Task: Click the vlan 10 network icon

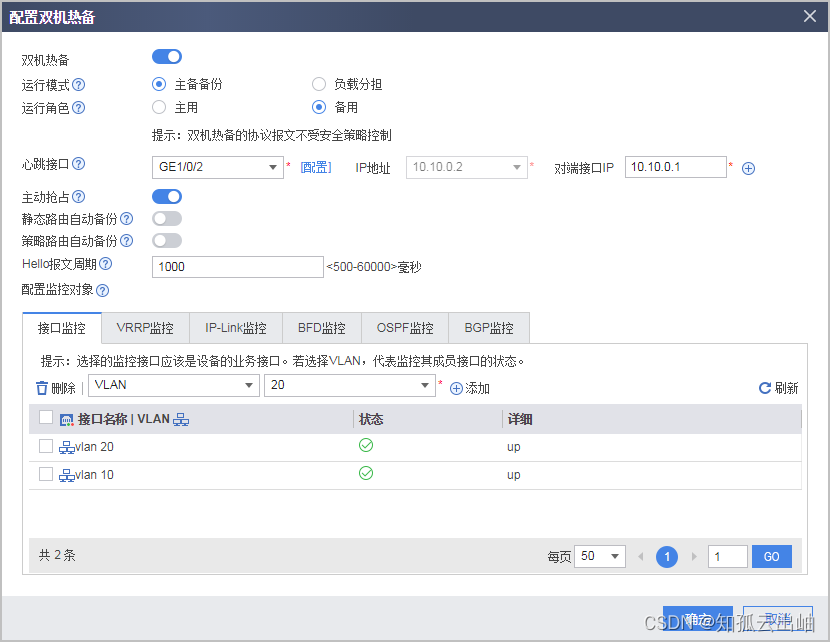Action: point(67,475)
